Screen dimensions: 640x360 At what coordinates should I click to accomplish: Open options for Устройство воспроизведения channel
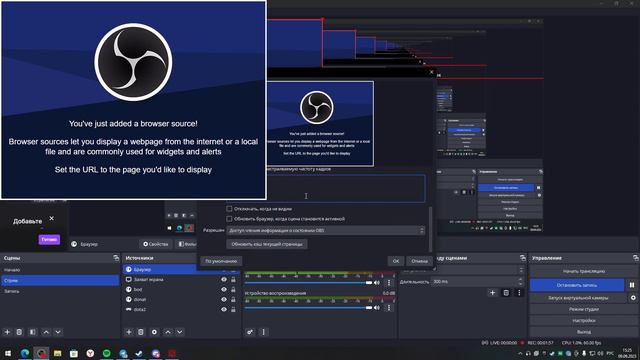point(389,308)
